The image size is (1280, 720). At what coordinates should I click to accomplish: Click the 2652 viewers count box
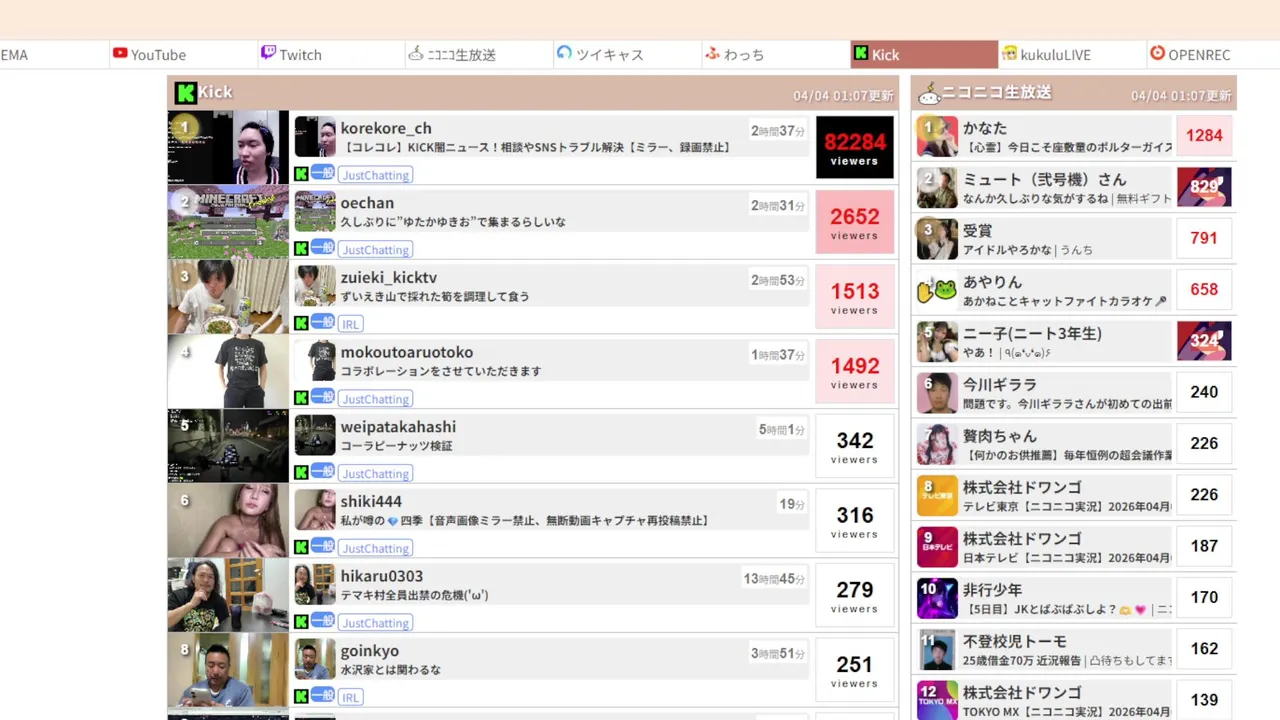tap(855, 222)
